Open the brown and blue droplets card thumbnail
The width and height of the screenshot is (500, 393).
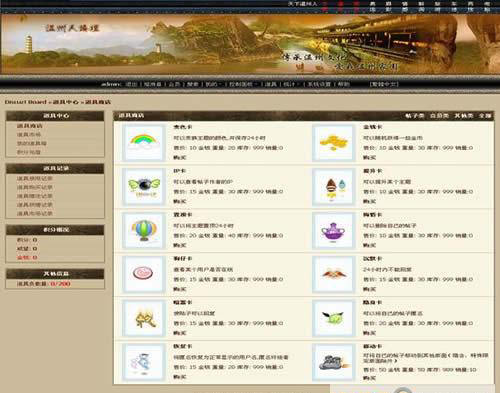333,187
